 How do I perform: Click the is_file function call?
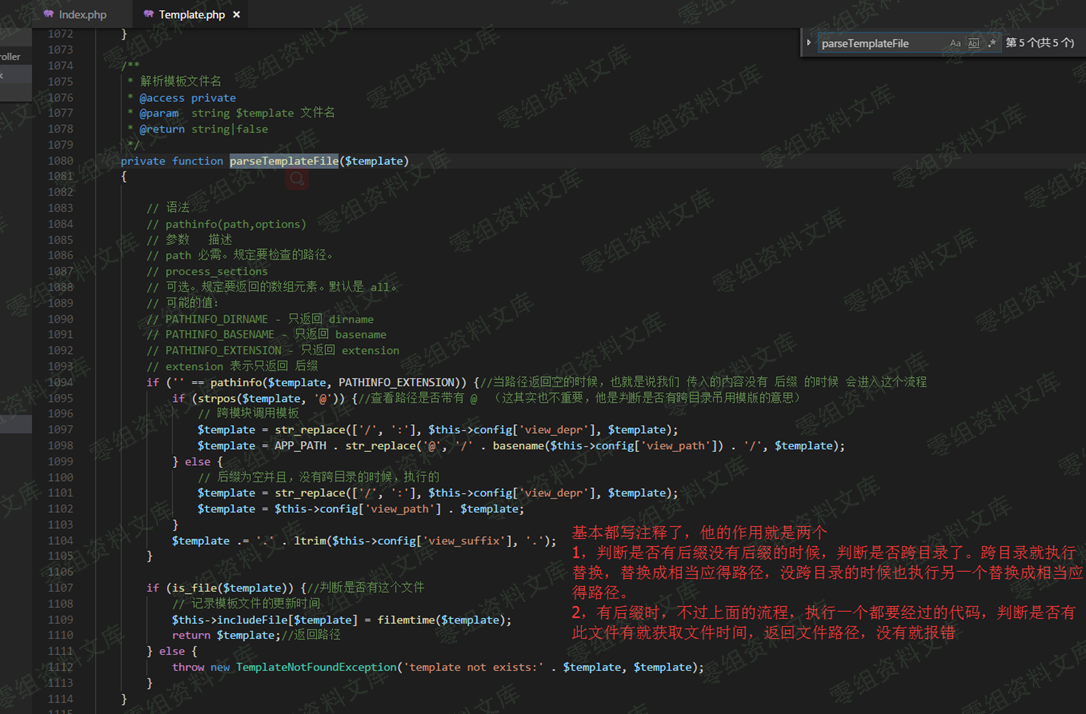(194, 588)
